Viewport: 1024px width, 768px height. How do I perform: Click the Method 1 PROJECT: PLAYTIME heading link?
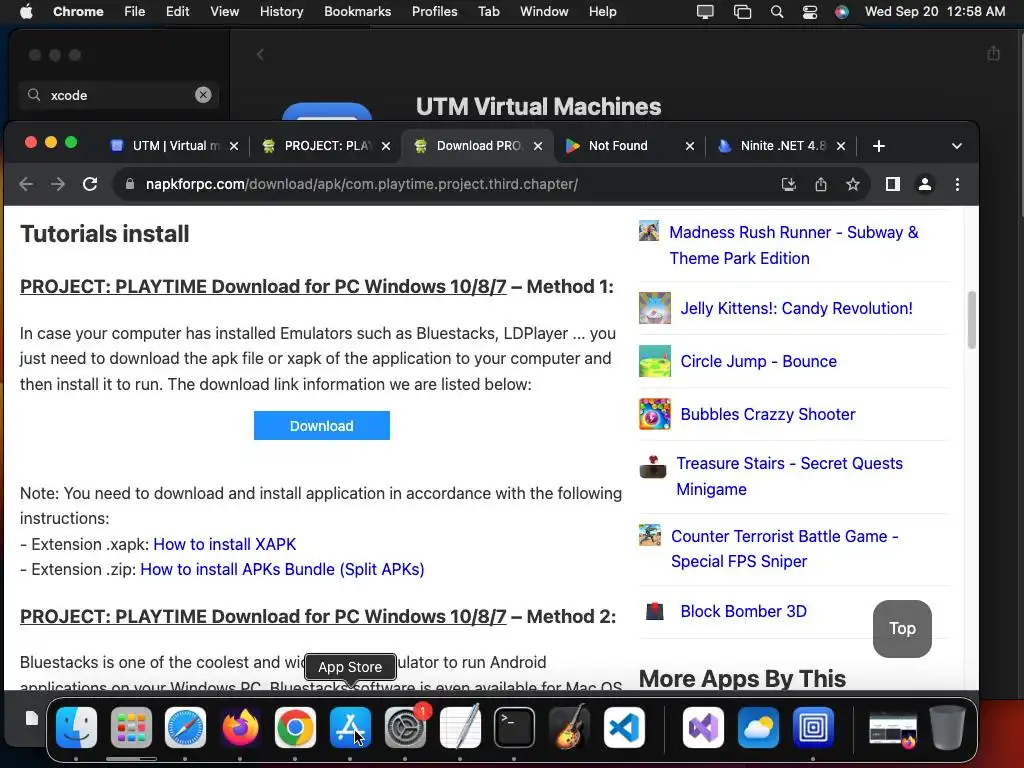point(263,287)
